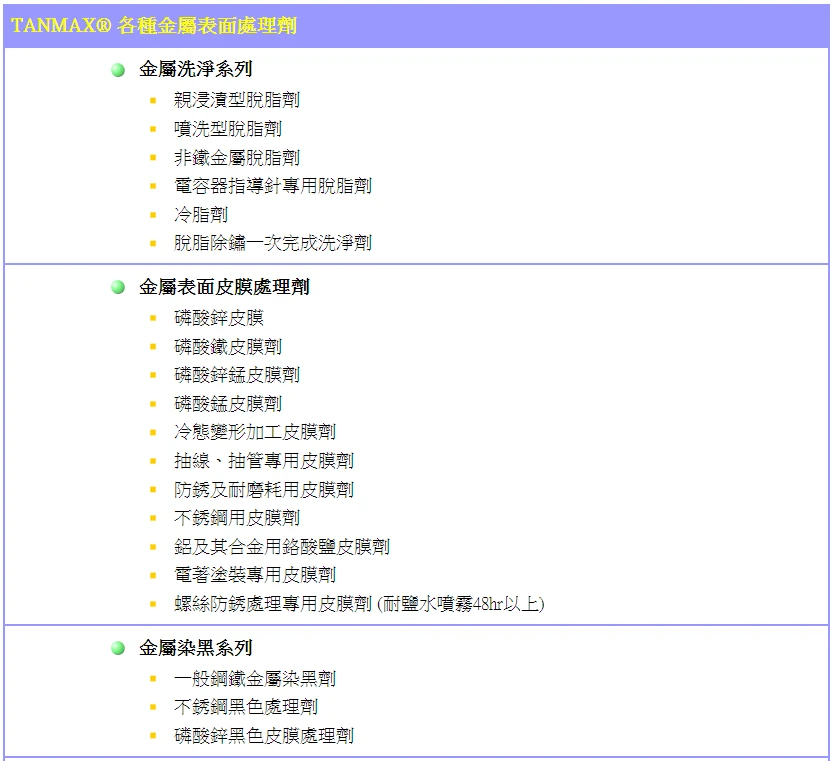Click the yellow square before 磷酸鋅皮膜

tap(153, 319)
